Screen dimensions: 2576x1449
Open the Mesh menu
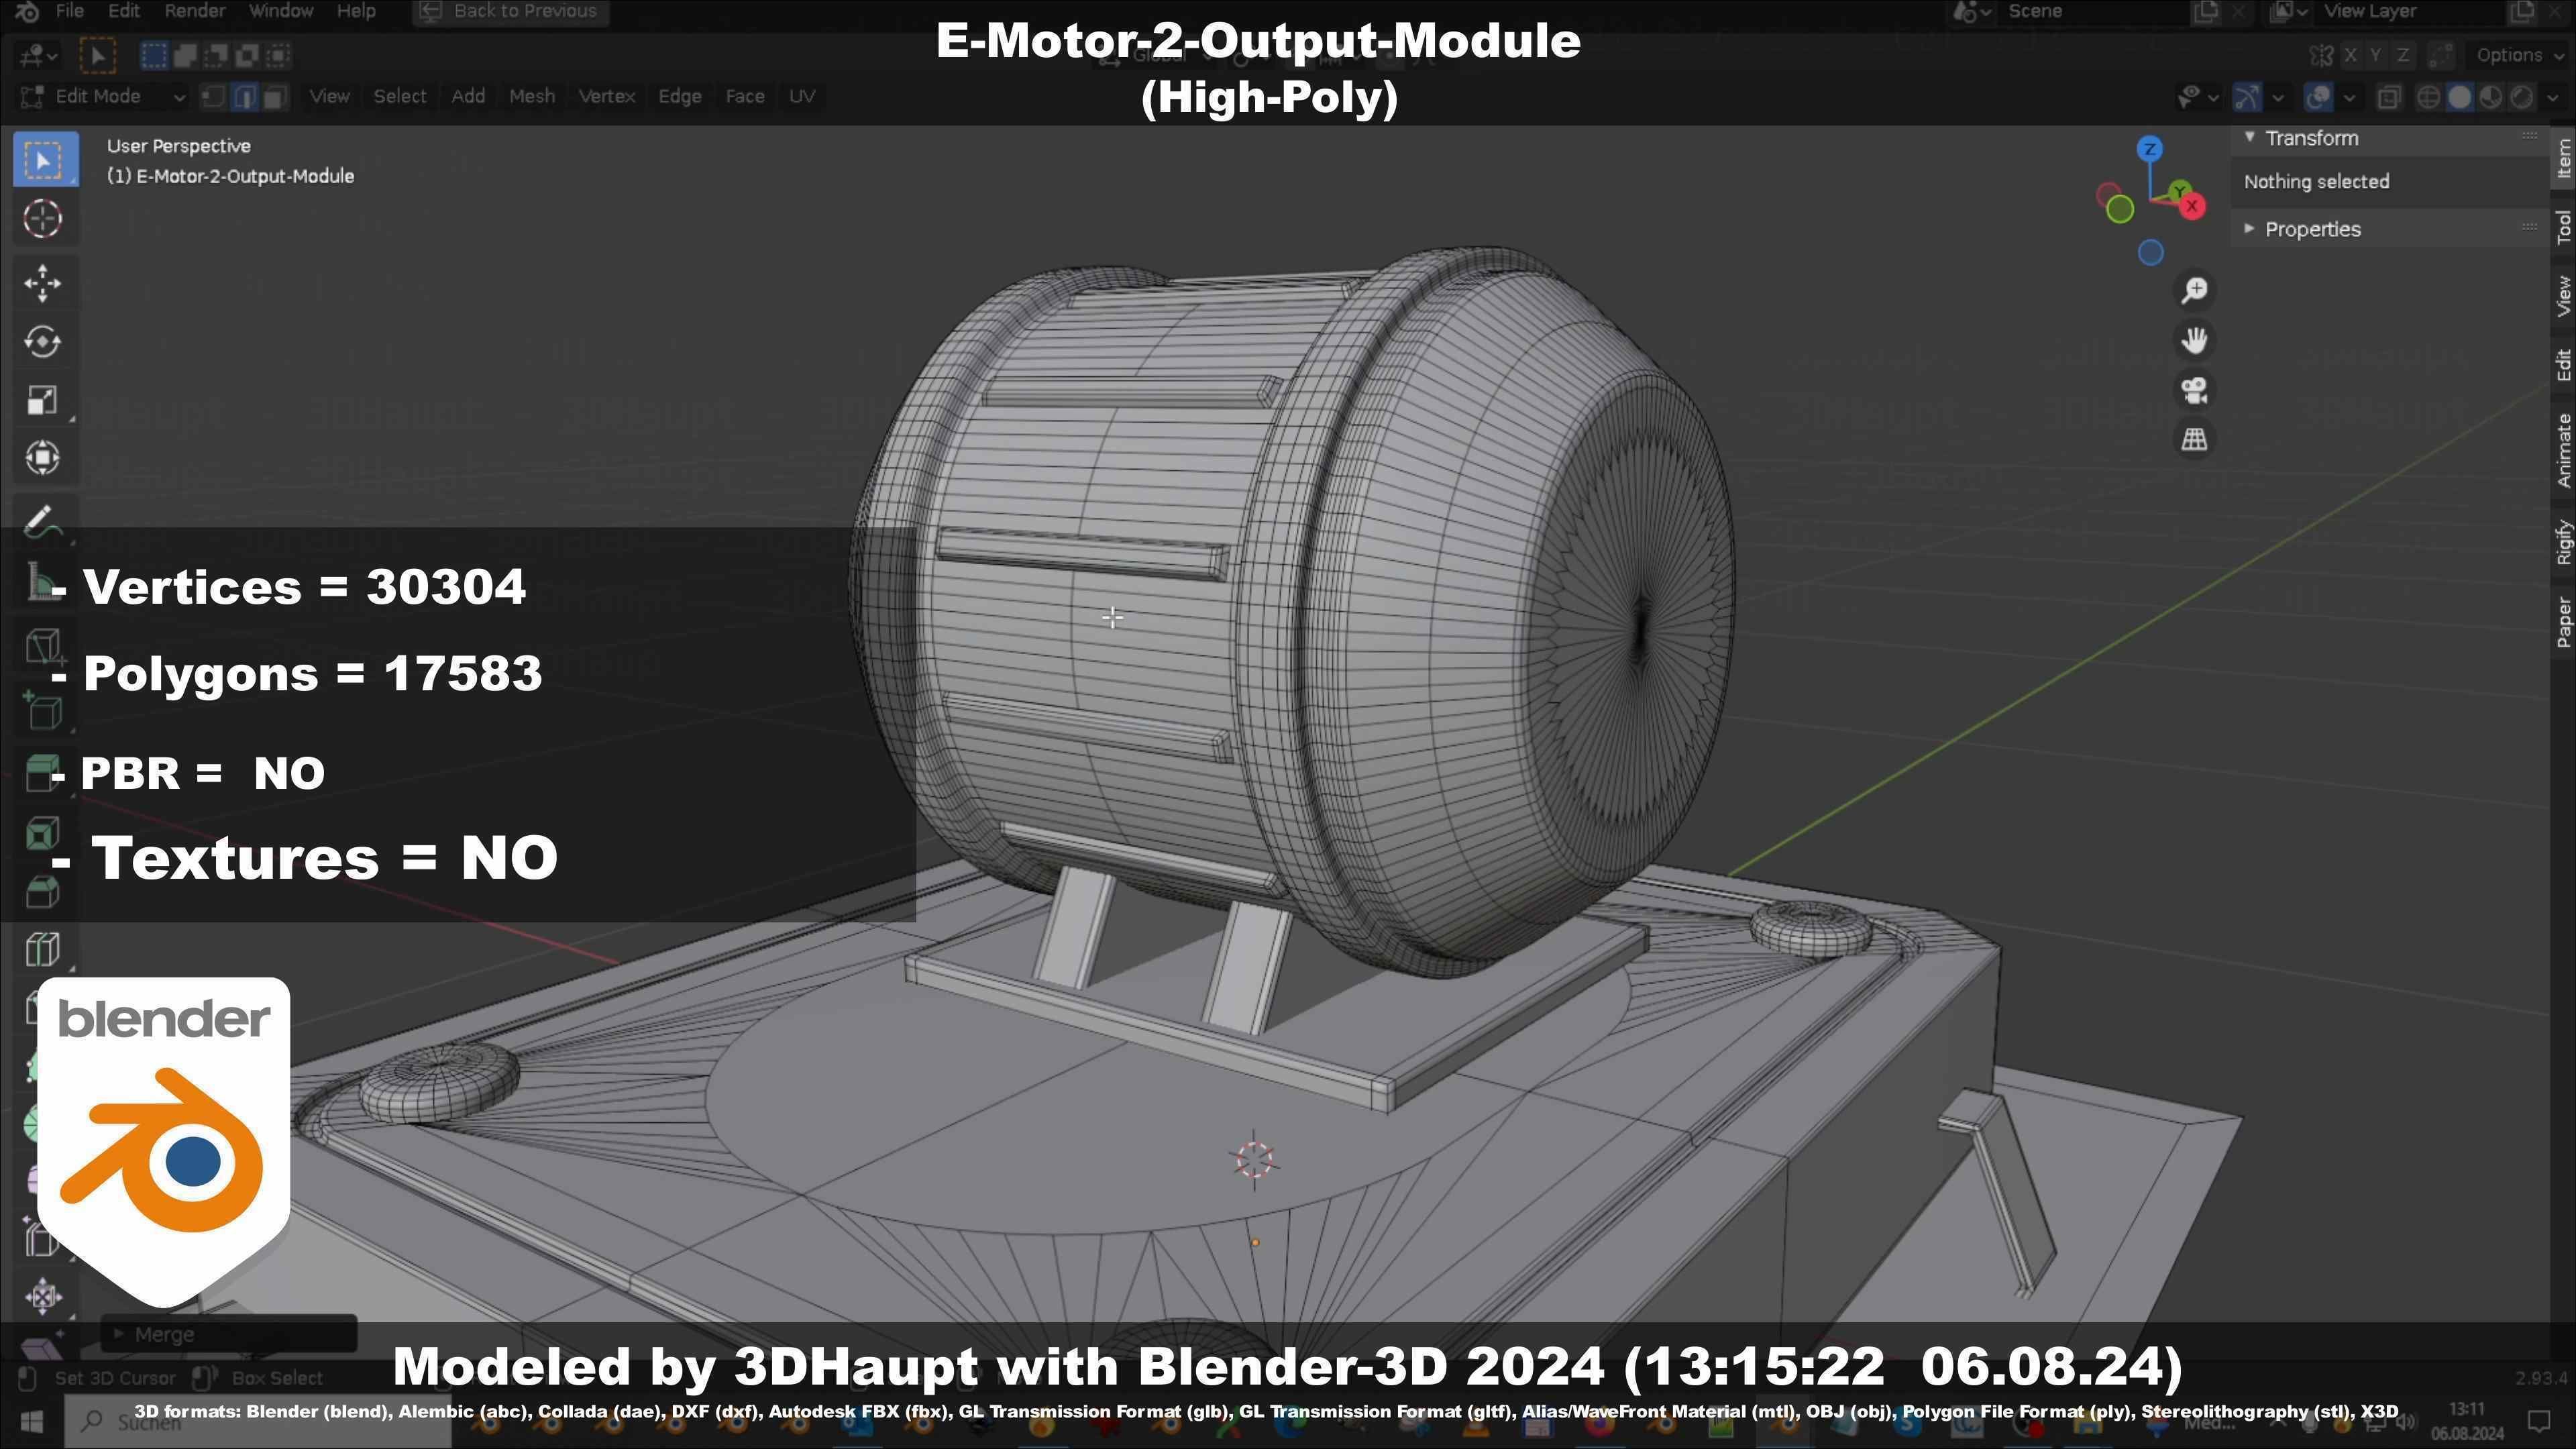point(532,96)
